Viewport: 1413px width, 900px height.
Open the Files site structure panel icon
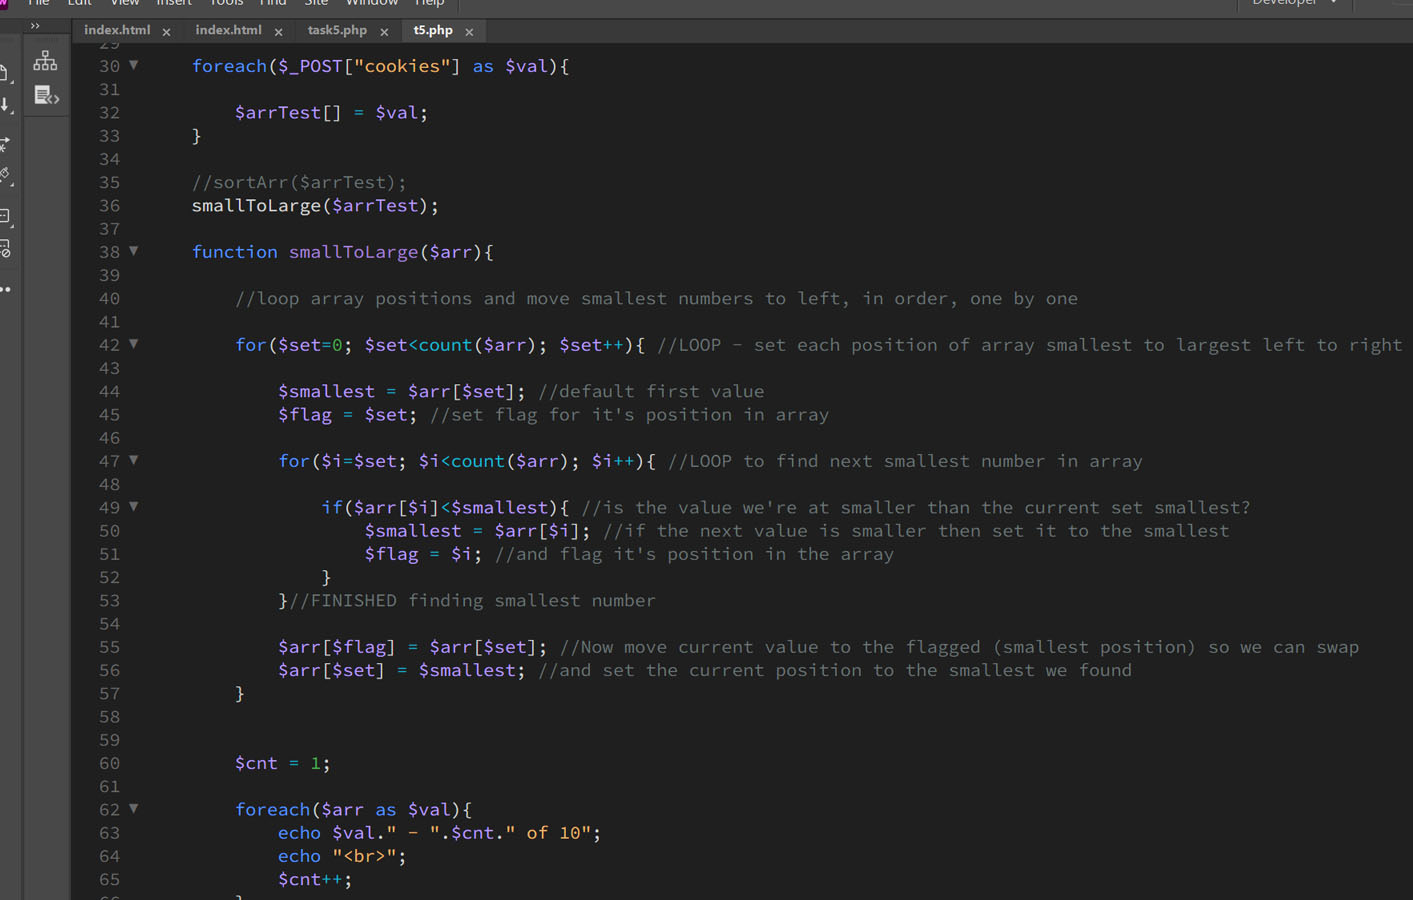point(45,61)
